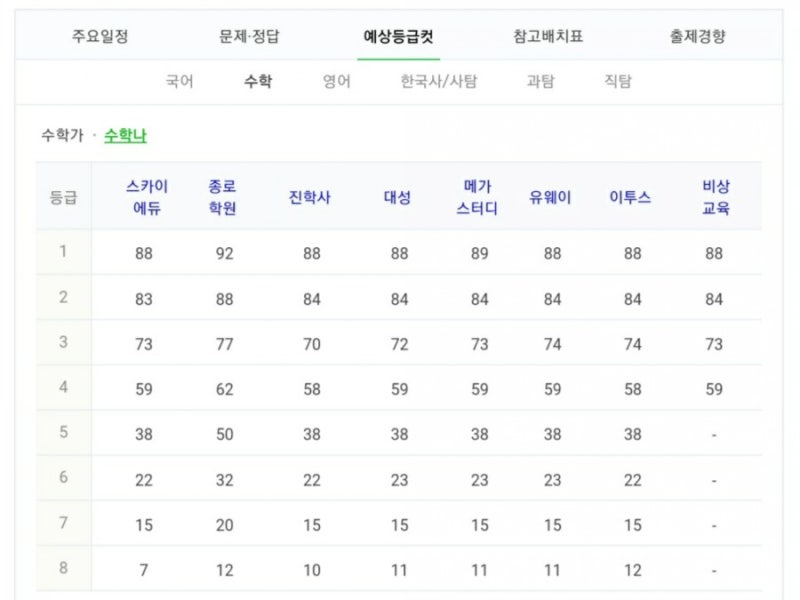Open the 한국사/사탐 subject tab
The height and width of the screenshot is (600, 800).
(439, 81)
